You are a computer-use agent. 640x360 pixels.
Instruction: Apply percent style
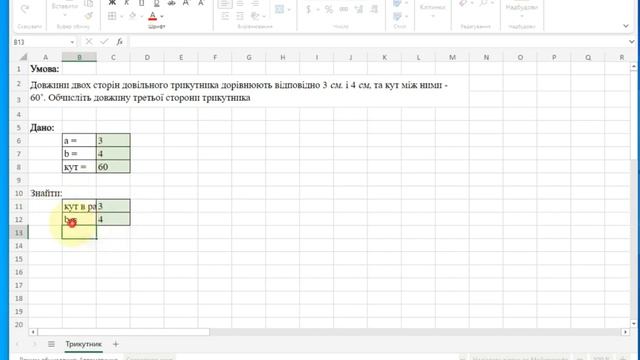point(329,9)
